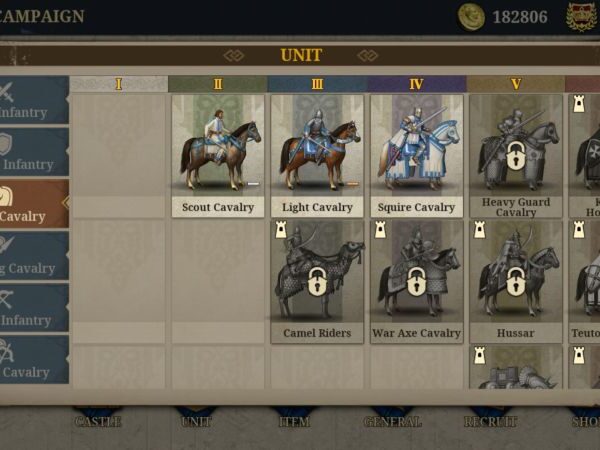The image size is (600, 450).
Task: Open the RECRUIT bottom menu
Action: tap(491, 421)
